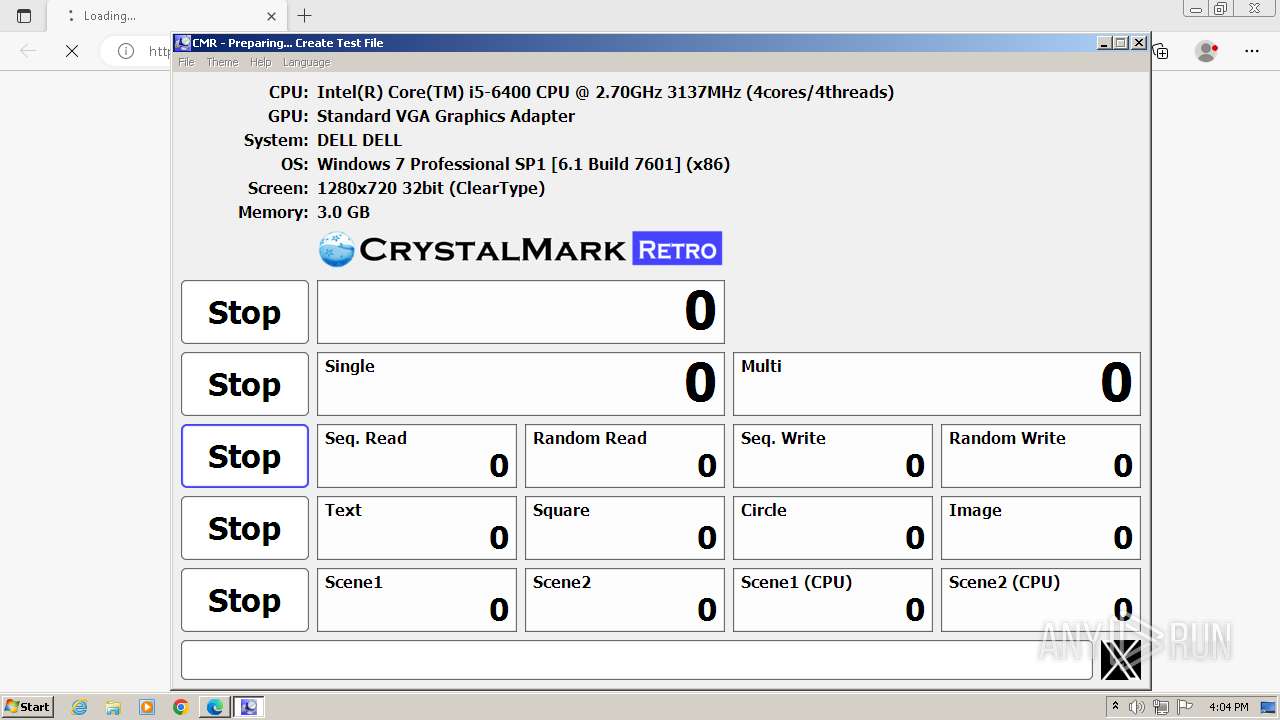Switch to Microsoft Edge in the taskbar
This screenshot has height=720, width=1280.
pyautogui.click(x=215, y=707)
